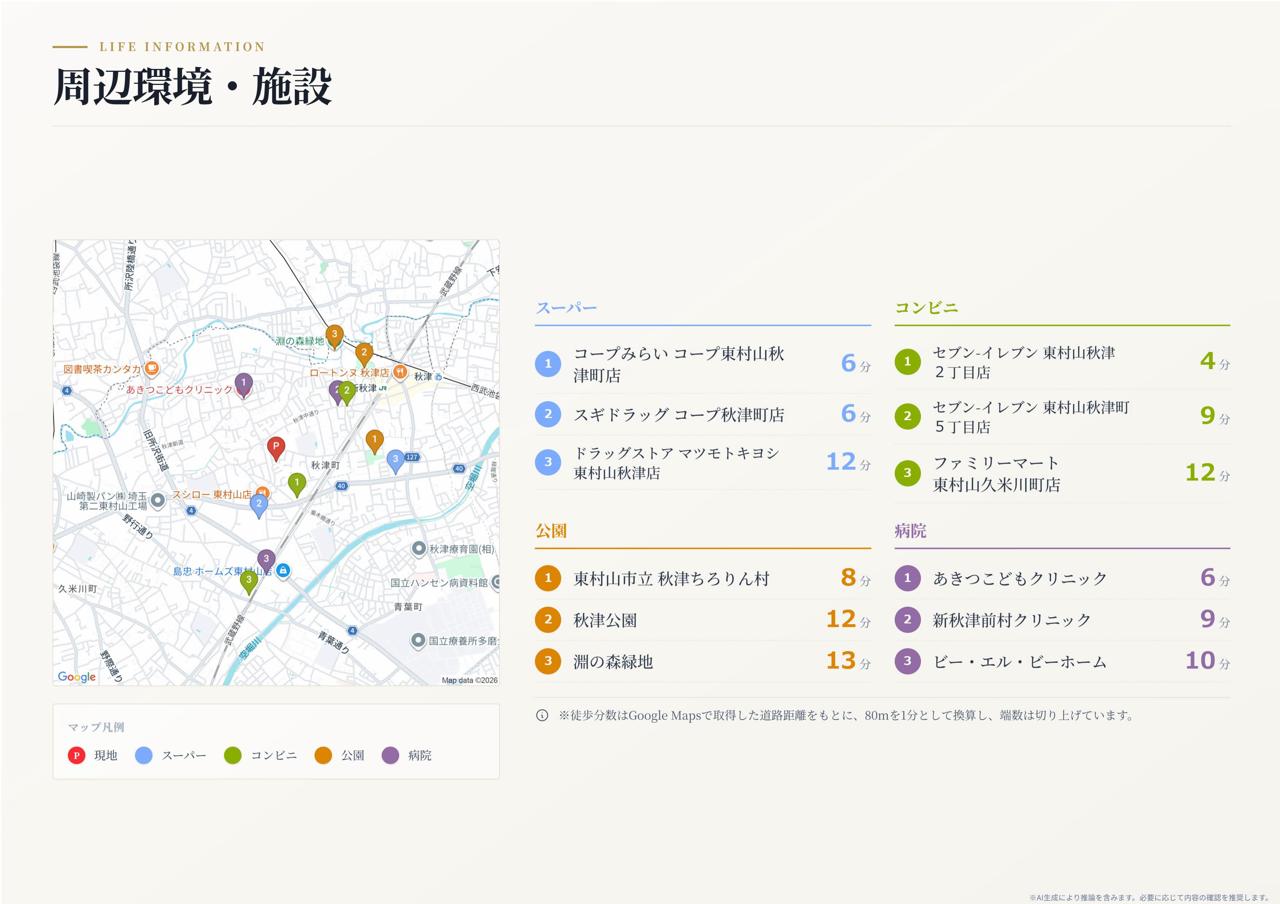
Task: Click badge 2 beside セブン-イレブン 東村山秋津町5丁目店
Action: (907, 416)
